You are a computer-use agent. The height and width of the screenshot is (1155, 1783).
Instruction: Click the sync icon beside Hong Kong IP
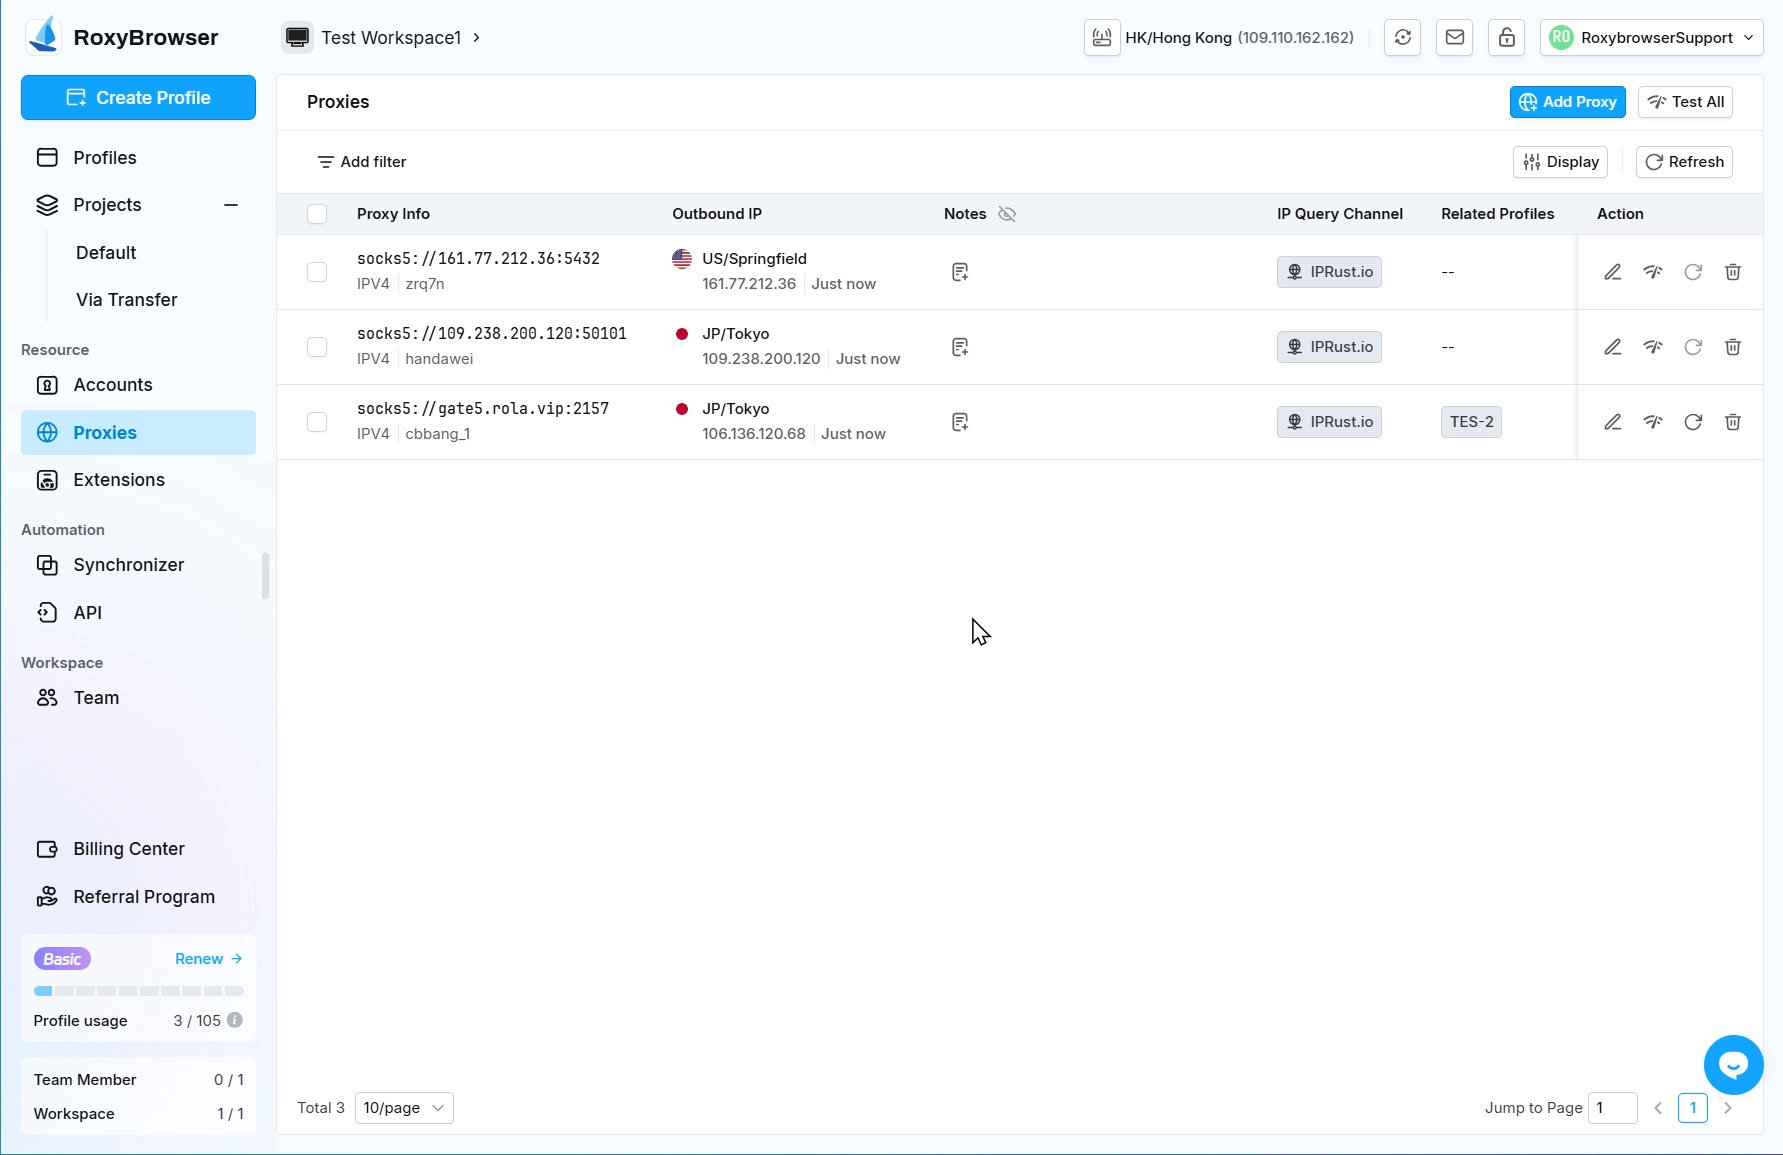1402,38
